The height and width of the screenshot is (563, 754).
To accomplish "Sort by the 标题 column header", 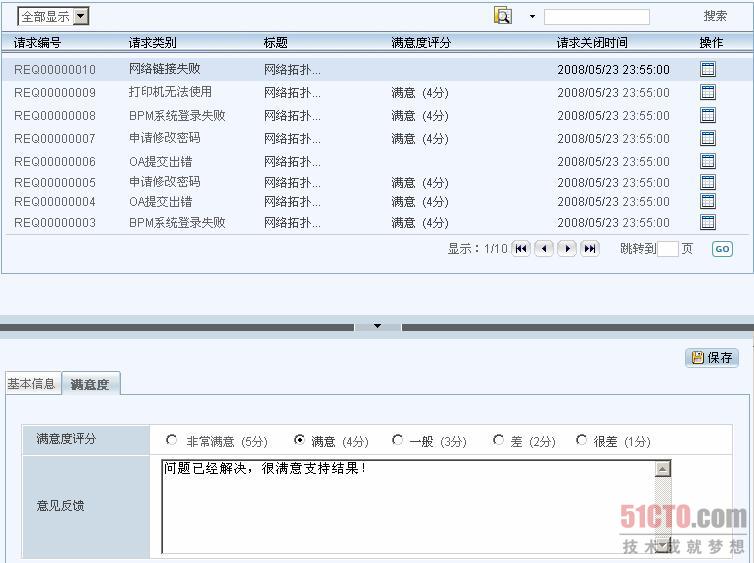I will tap(276, 43).
